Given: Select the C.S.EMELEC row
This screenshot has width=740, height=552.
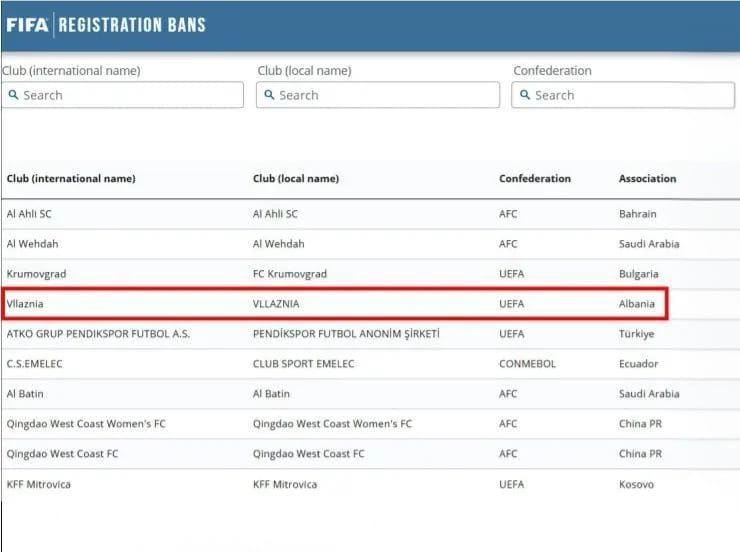Looking at the screenshot, I should tap(38, 364).
